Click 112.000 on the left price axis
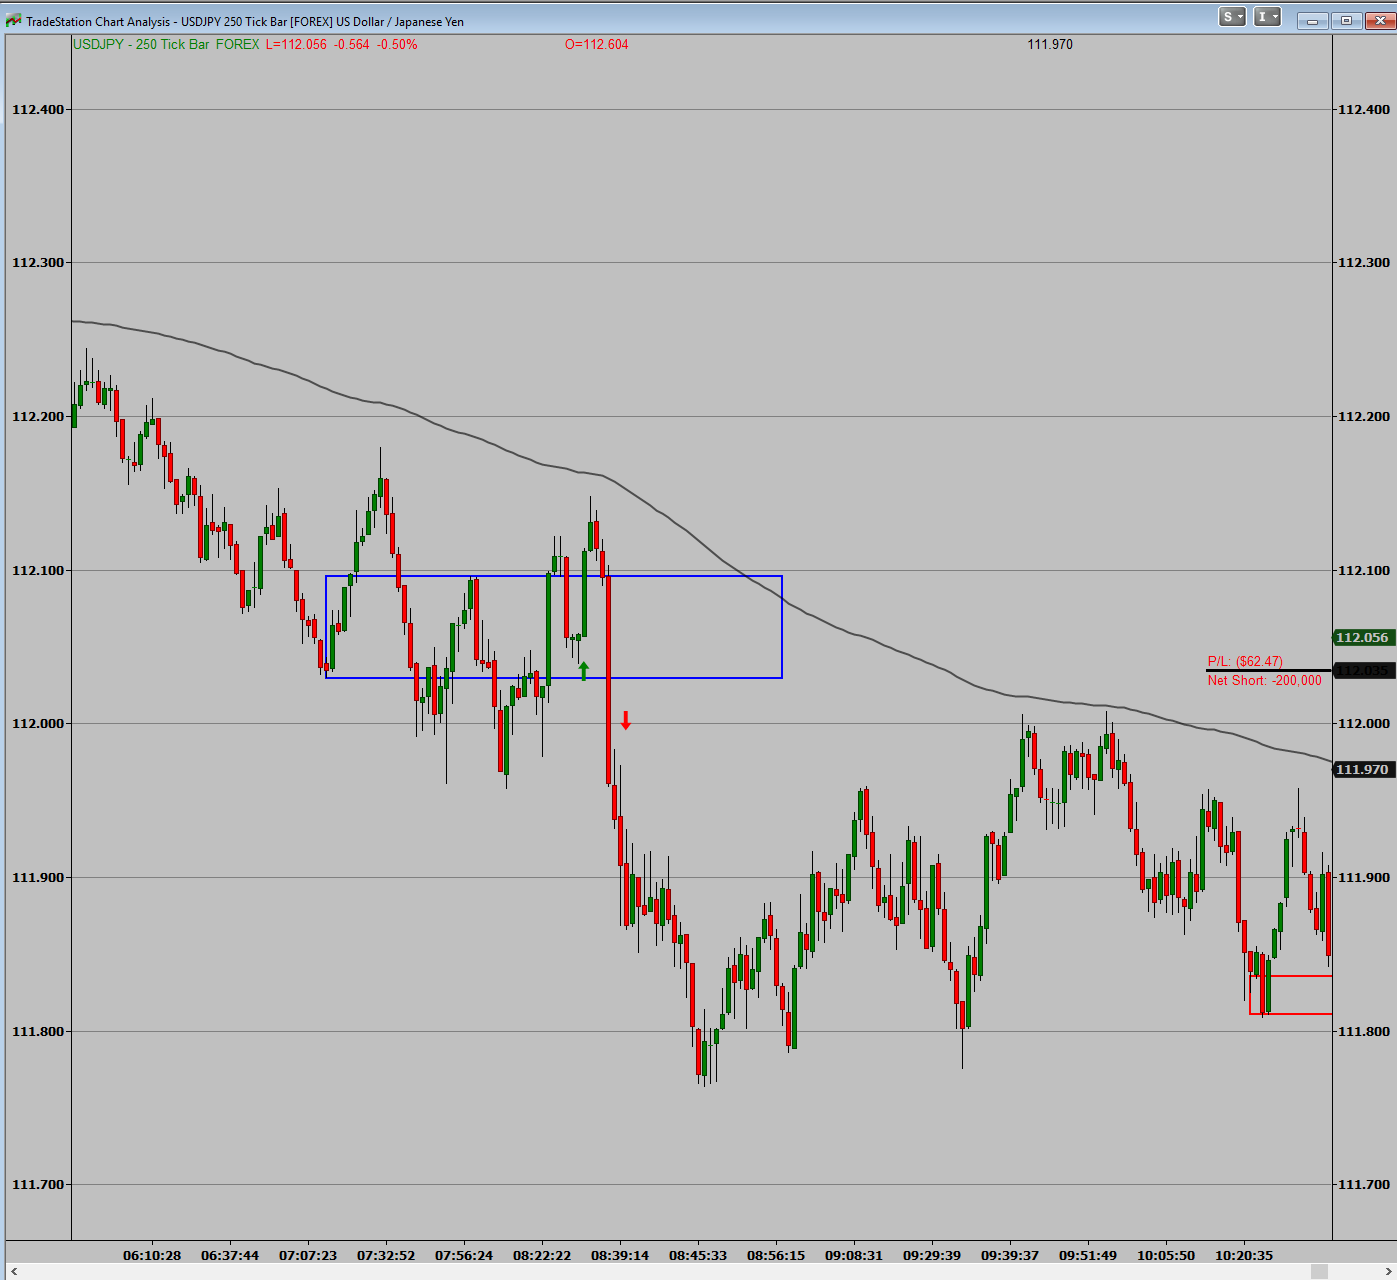This screenshot has height=1280, width=1397. (38, 724)
